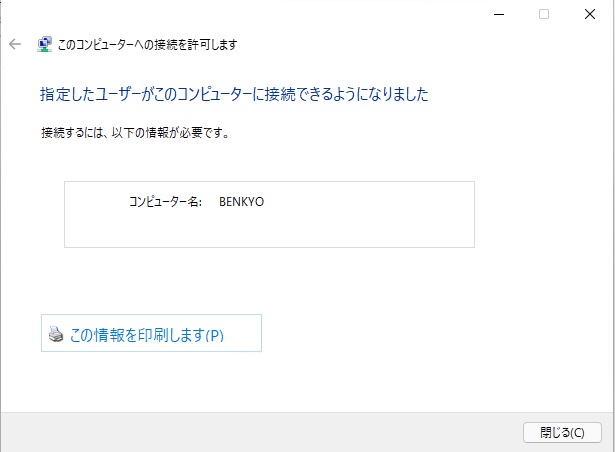
Task: Click the blue heading 指定したユーザーが…接続できるようになりました
Action: [234, 94]
